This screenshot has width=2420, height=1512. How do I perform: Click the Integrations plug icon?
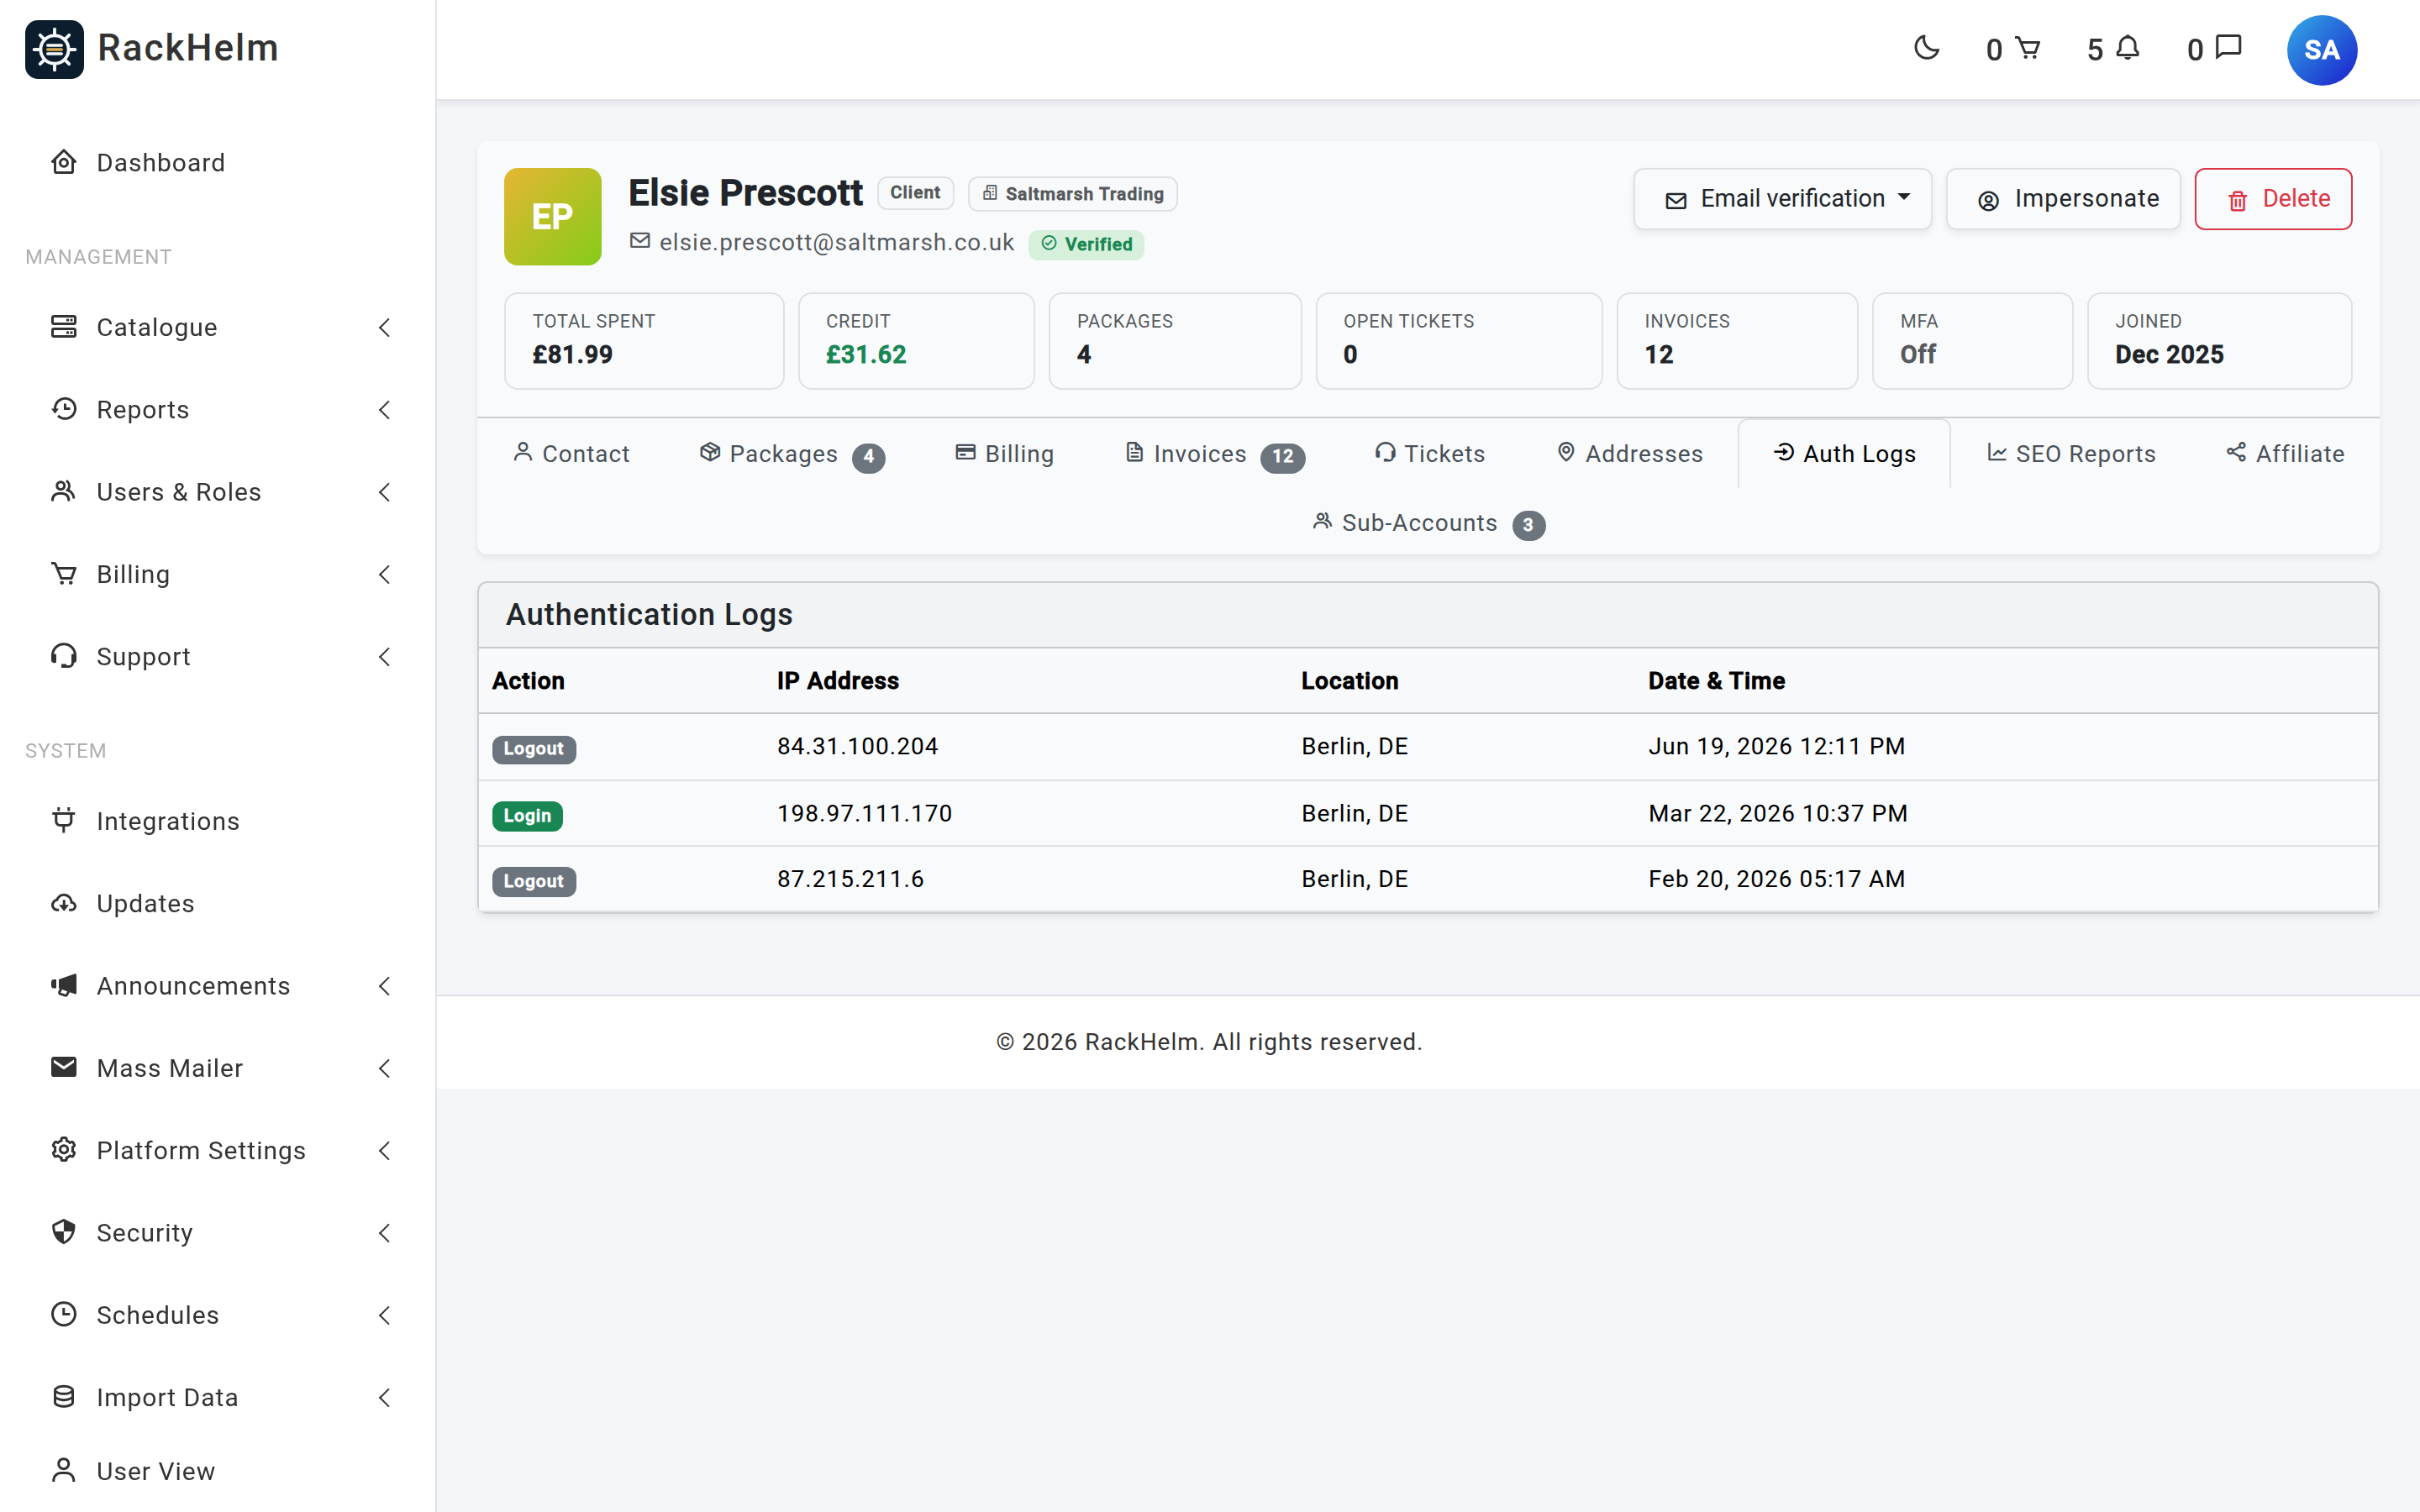(x=64, y=820)
